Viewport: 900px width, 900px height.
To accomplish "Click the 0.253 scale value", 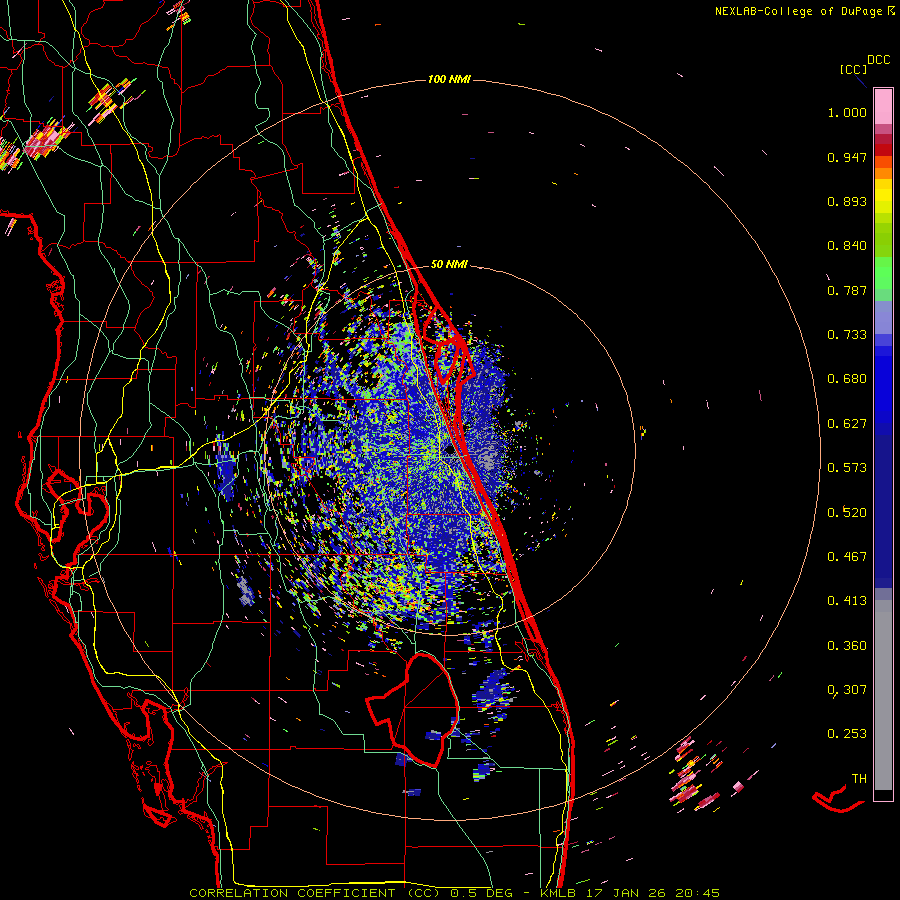I will pyautogui.click(x=847, y=734).
